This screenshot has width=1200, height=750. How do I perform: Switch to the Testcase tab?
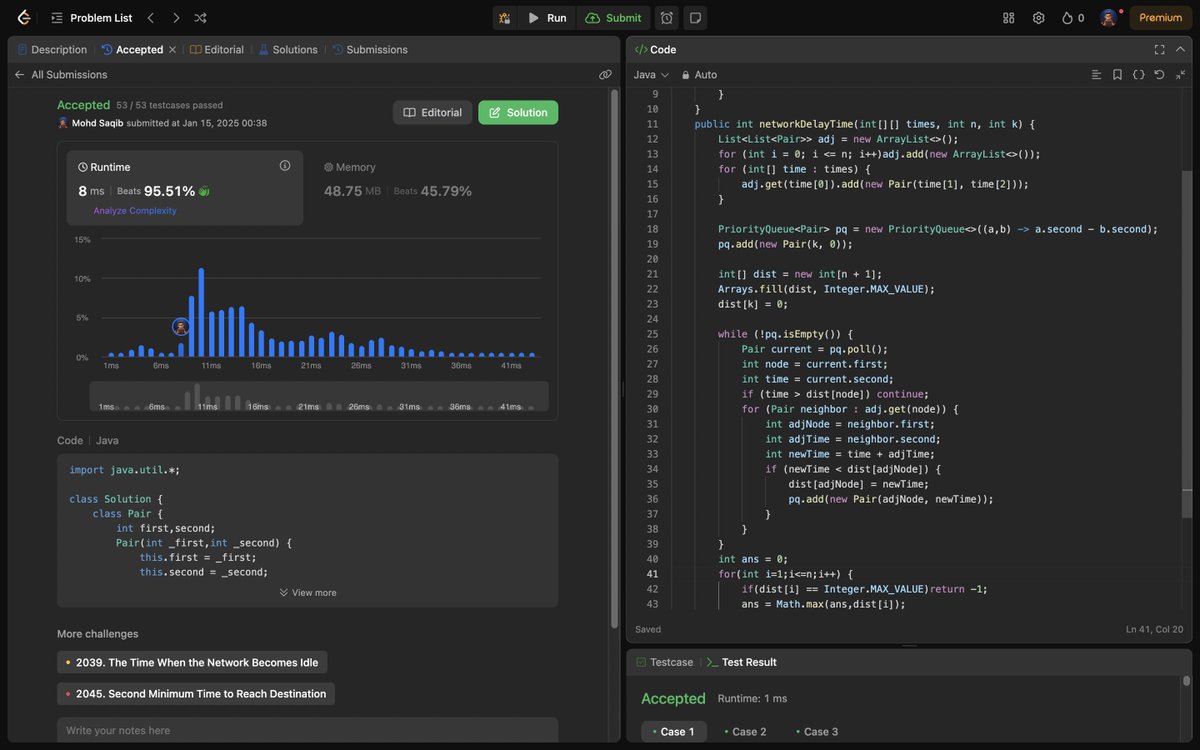[665, 662]
